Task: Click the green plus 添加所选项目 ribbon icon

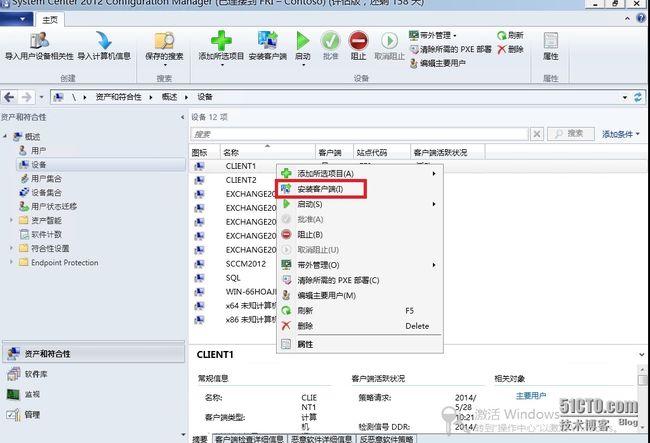Action: [x=221, y=41]
